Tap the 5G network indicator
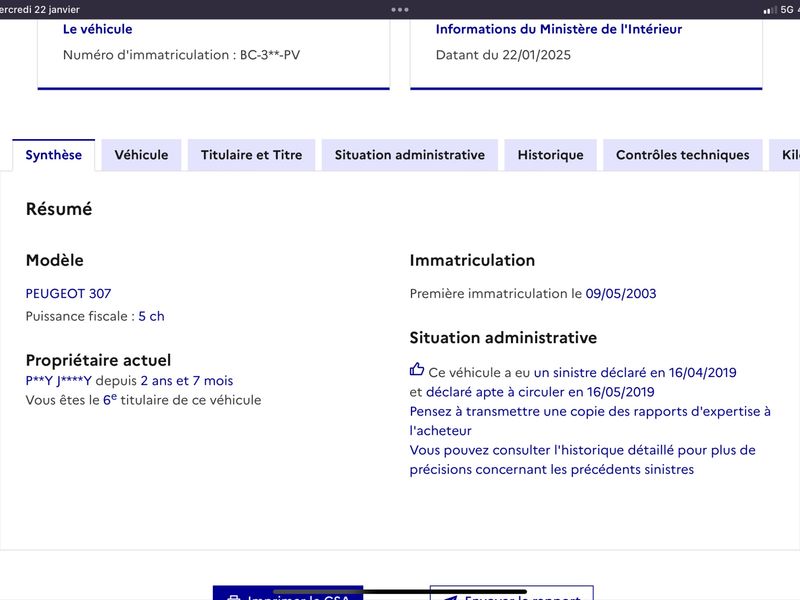The height and width of the screenshot is (600, 800). pos(786,9)
